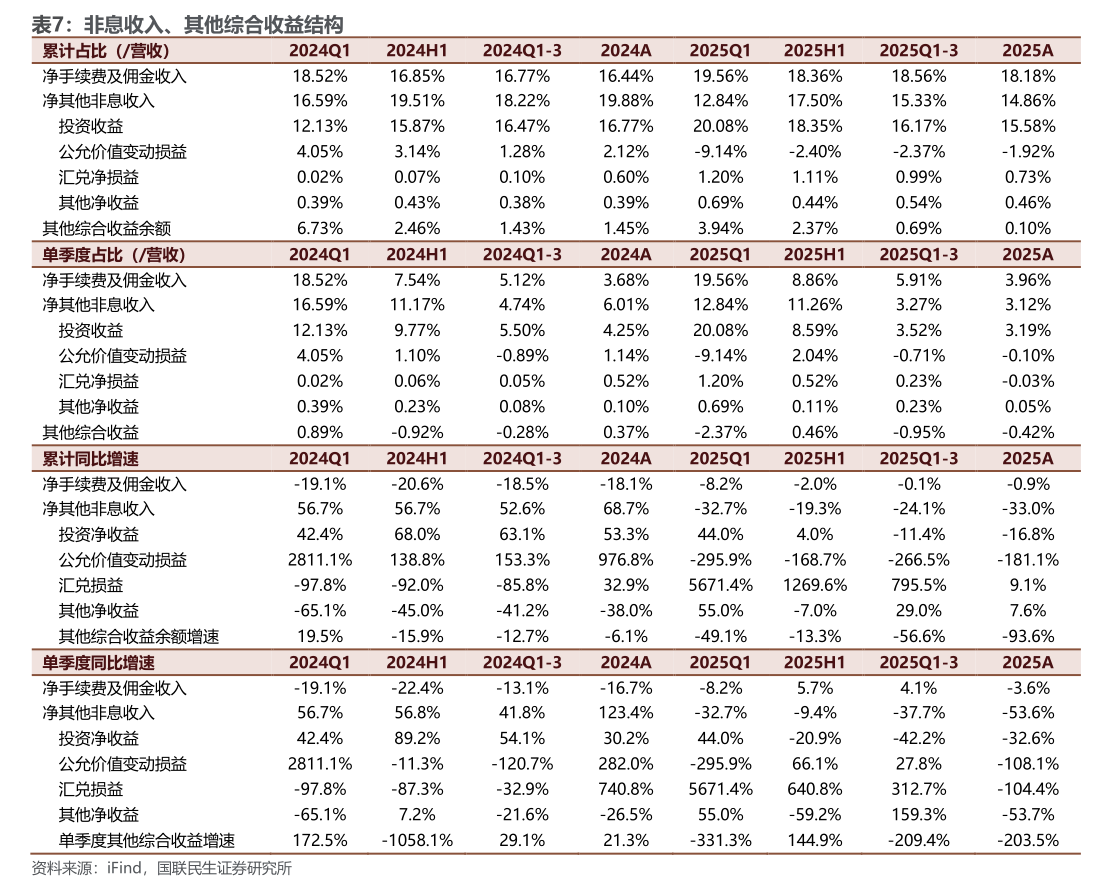Click the figure -1058.1%

[417, 840]
